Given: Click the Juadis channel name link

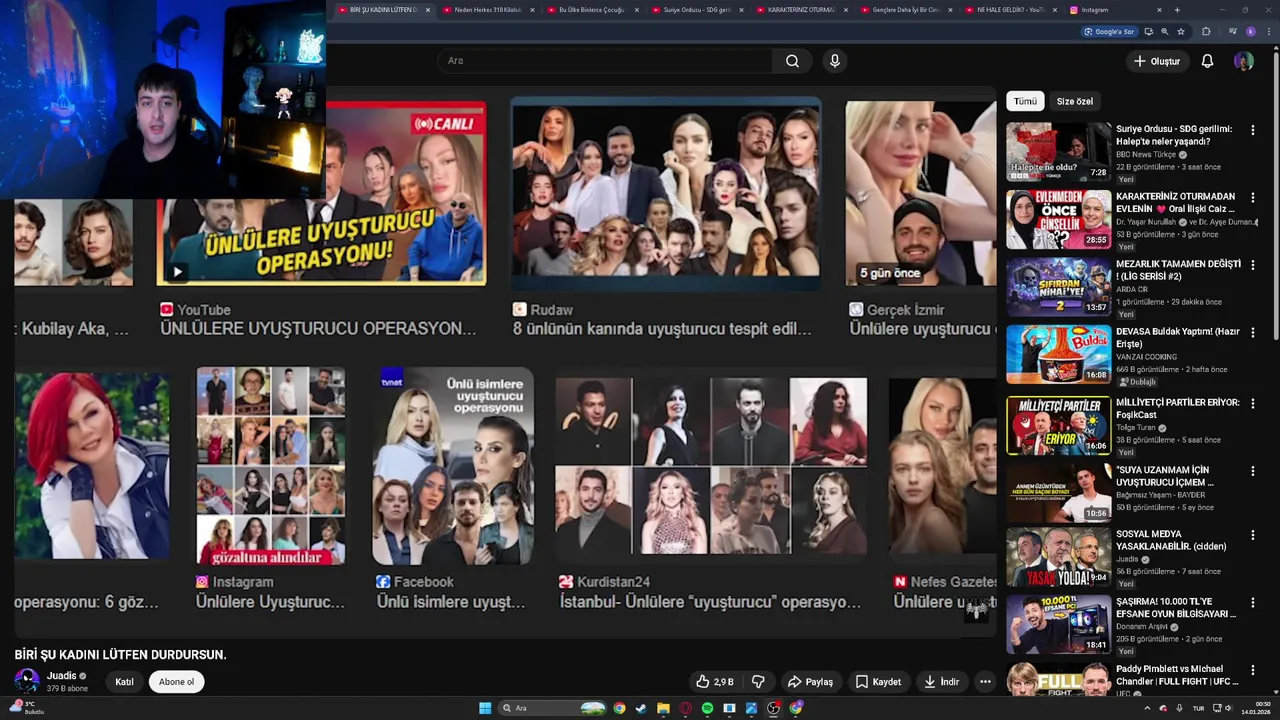Looking at the screenshot, I should click(61, 676).
